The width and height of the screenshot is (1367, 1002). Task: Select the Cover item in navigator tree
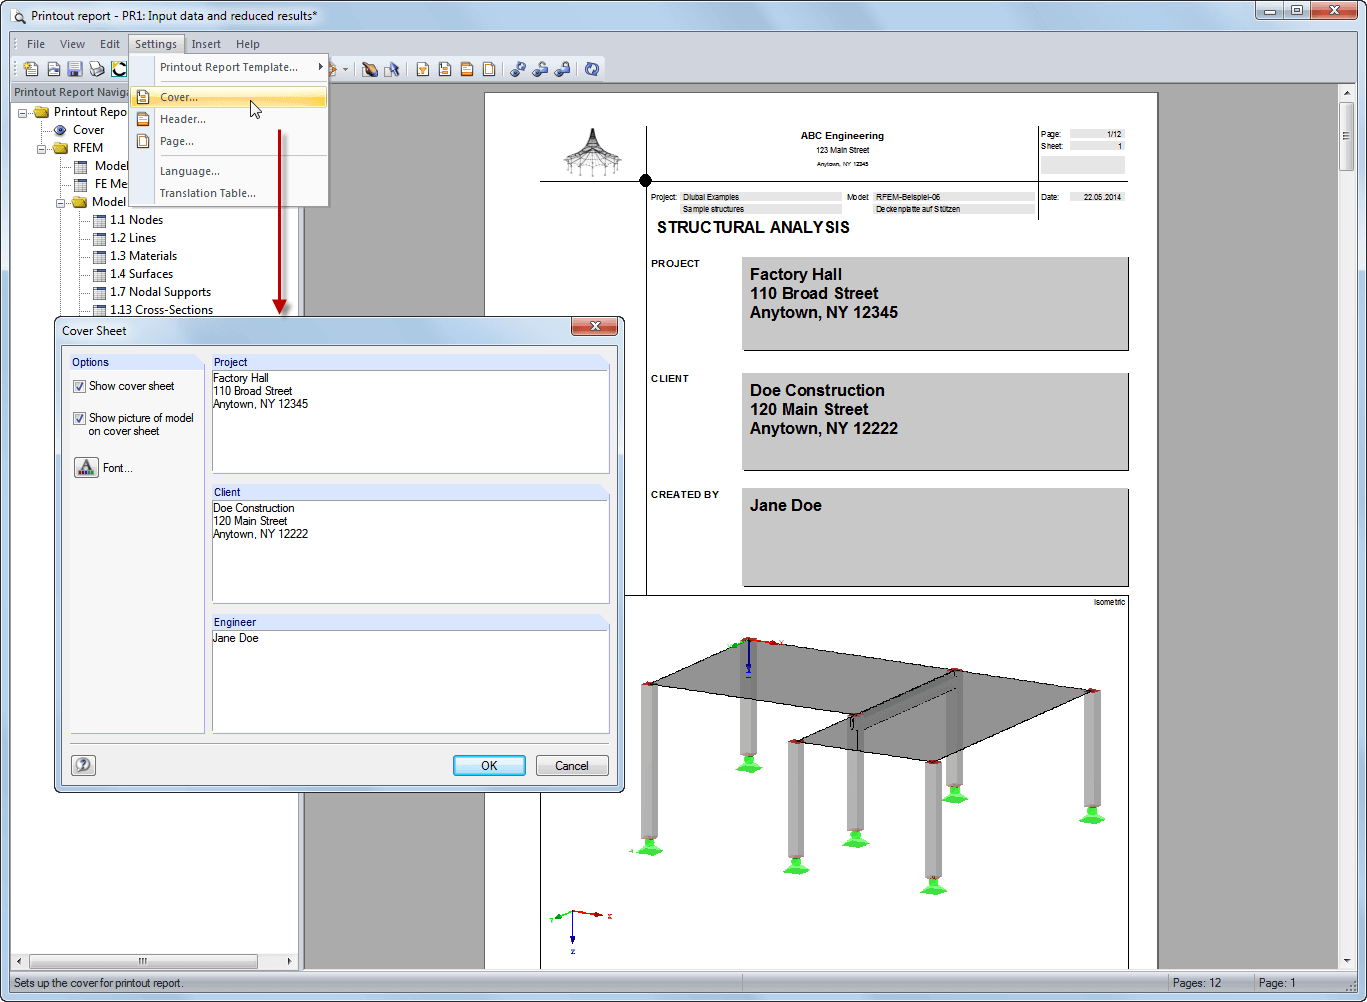(x=88, y=130)
